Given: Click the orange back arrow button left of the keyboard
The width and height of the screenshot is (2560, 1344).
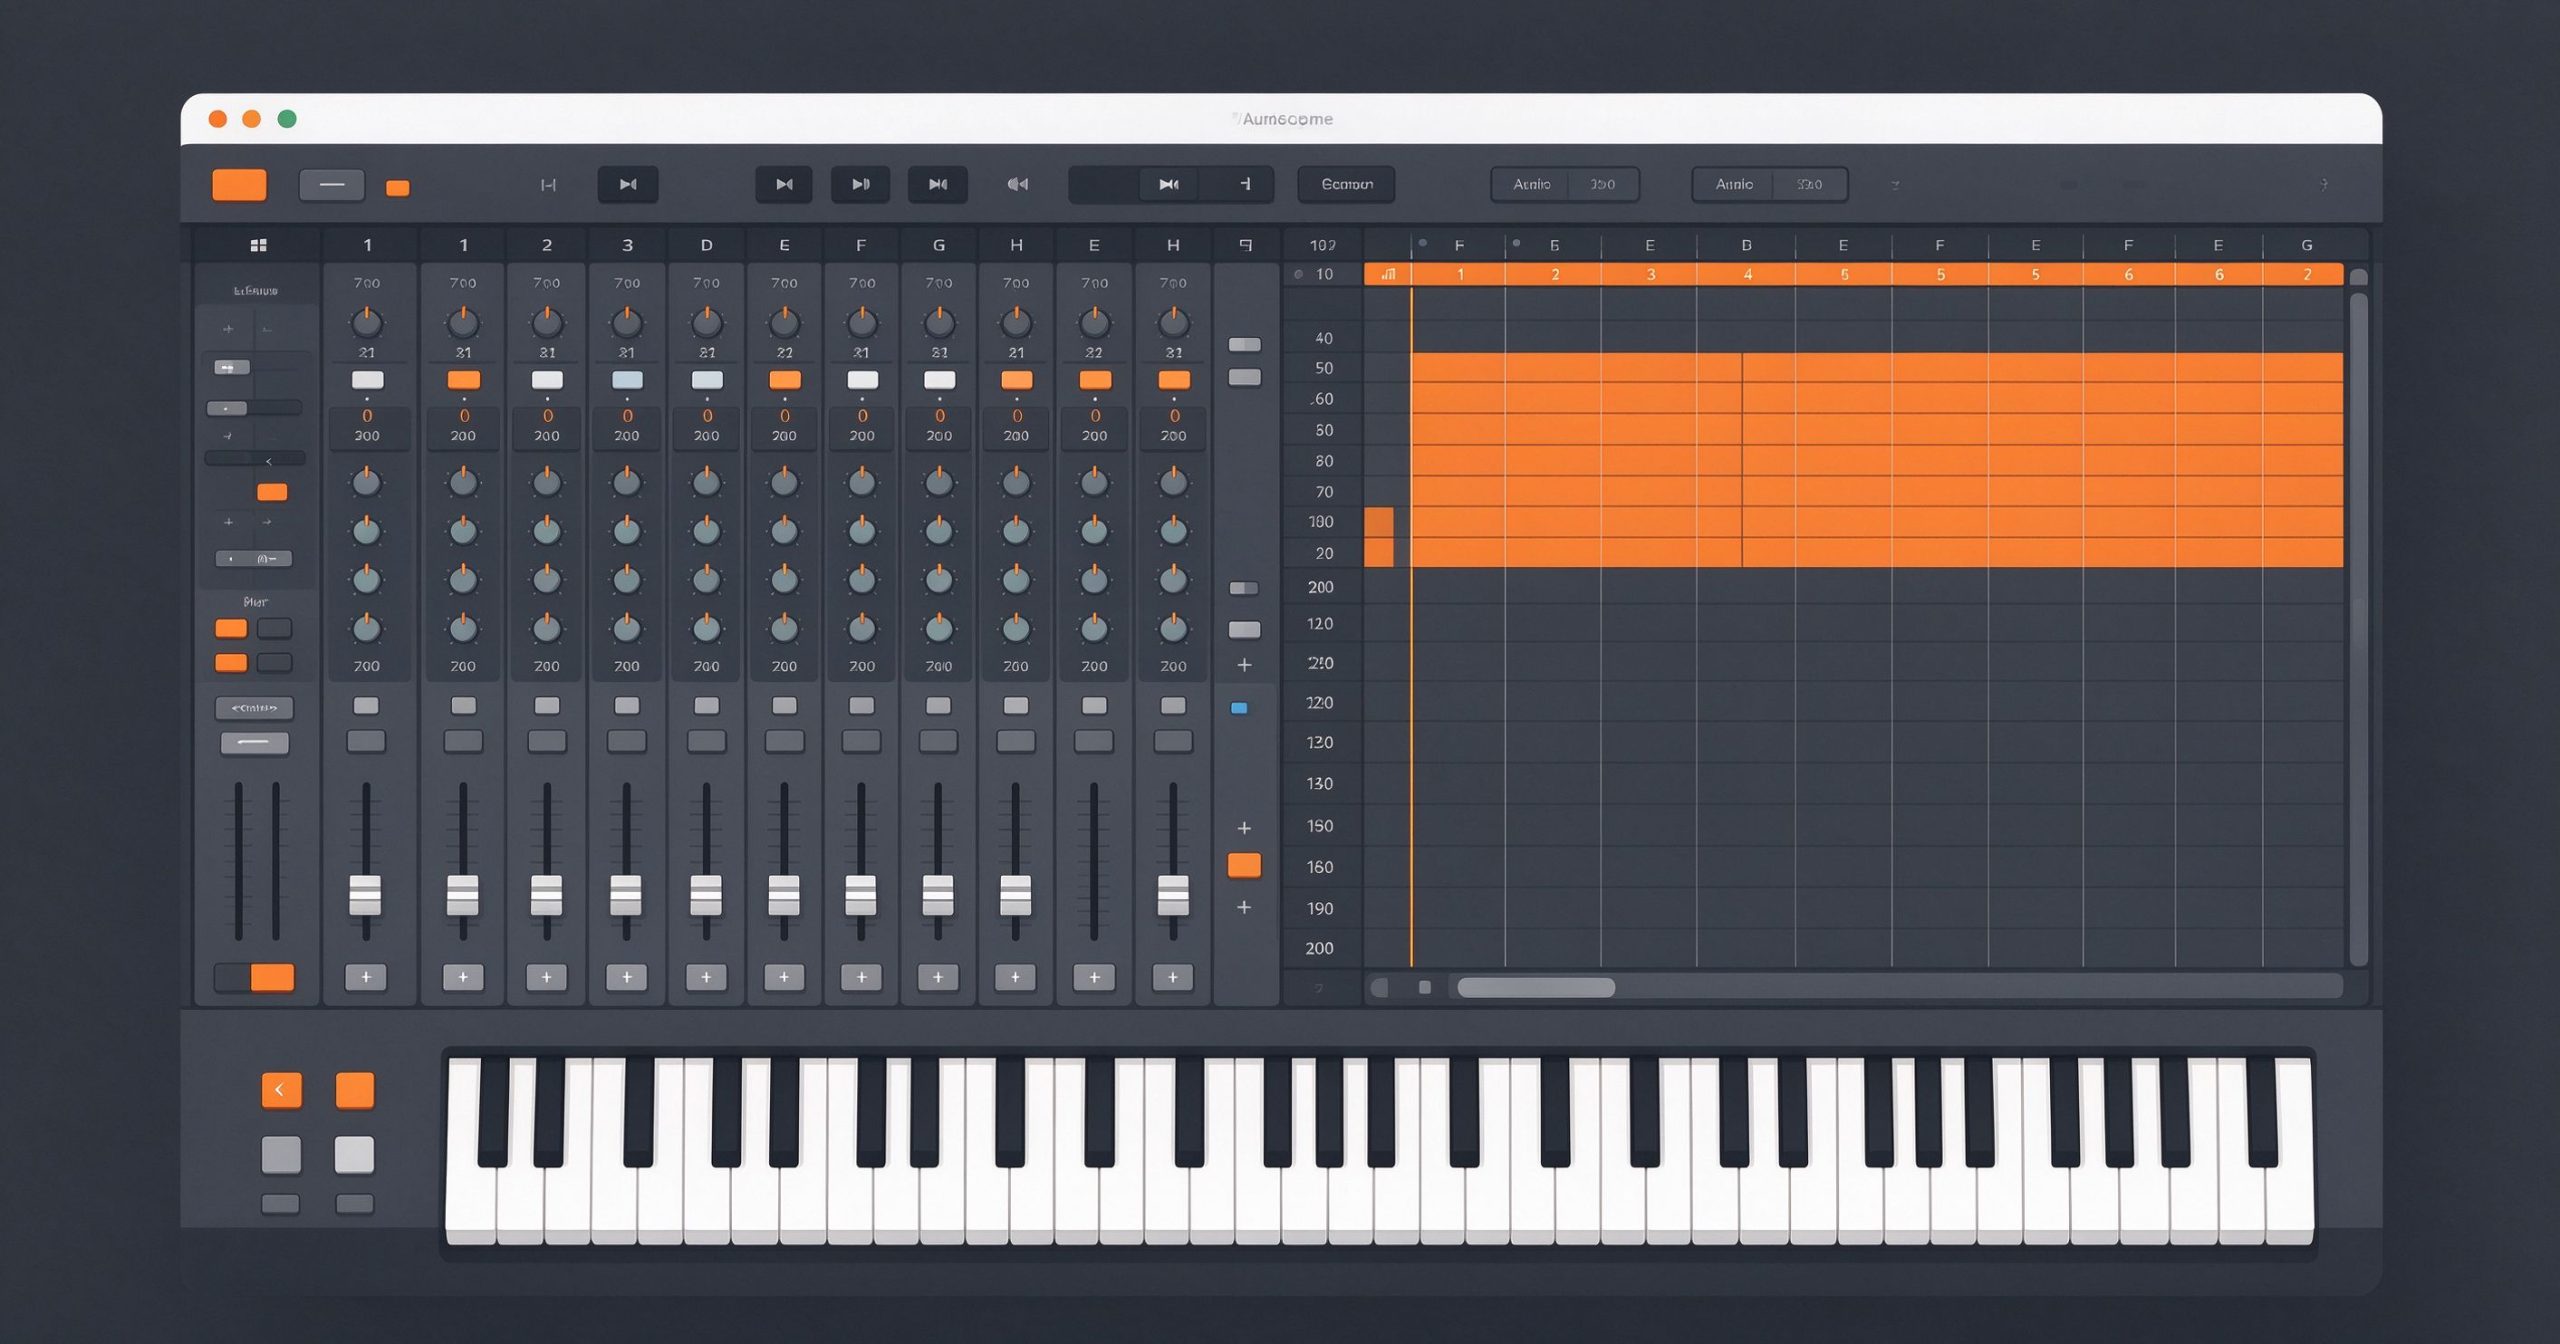Looking at the screenshot, I should (281, 1090).
